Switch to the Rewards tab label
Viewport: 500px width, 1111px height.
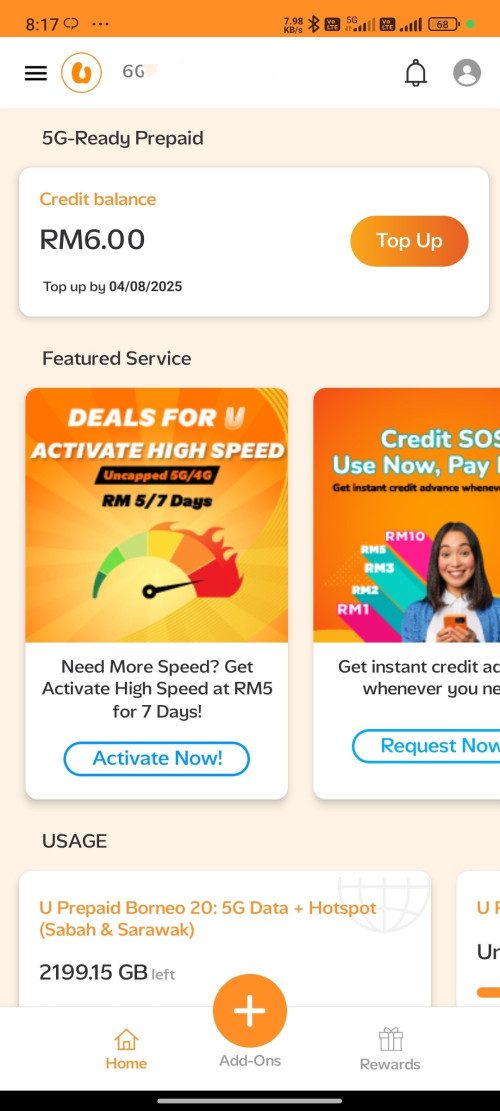pyautogui.click(x=390, y=1064)
